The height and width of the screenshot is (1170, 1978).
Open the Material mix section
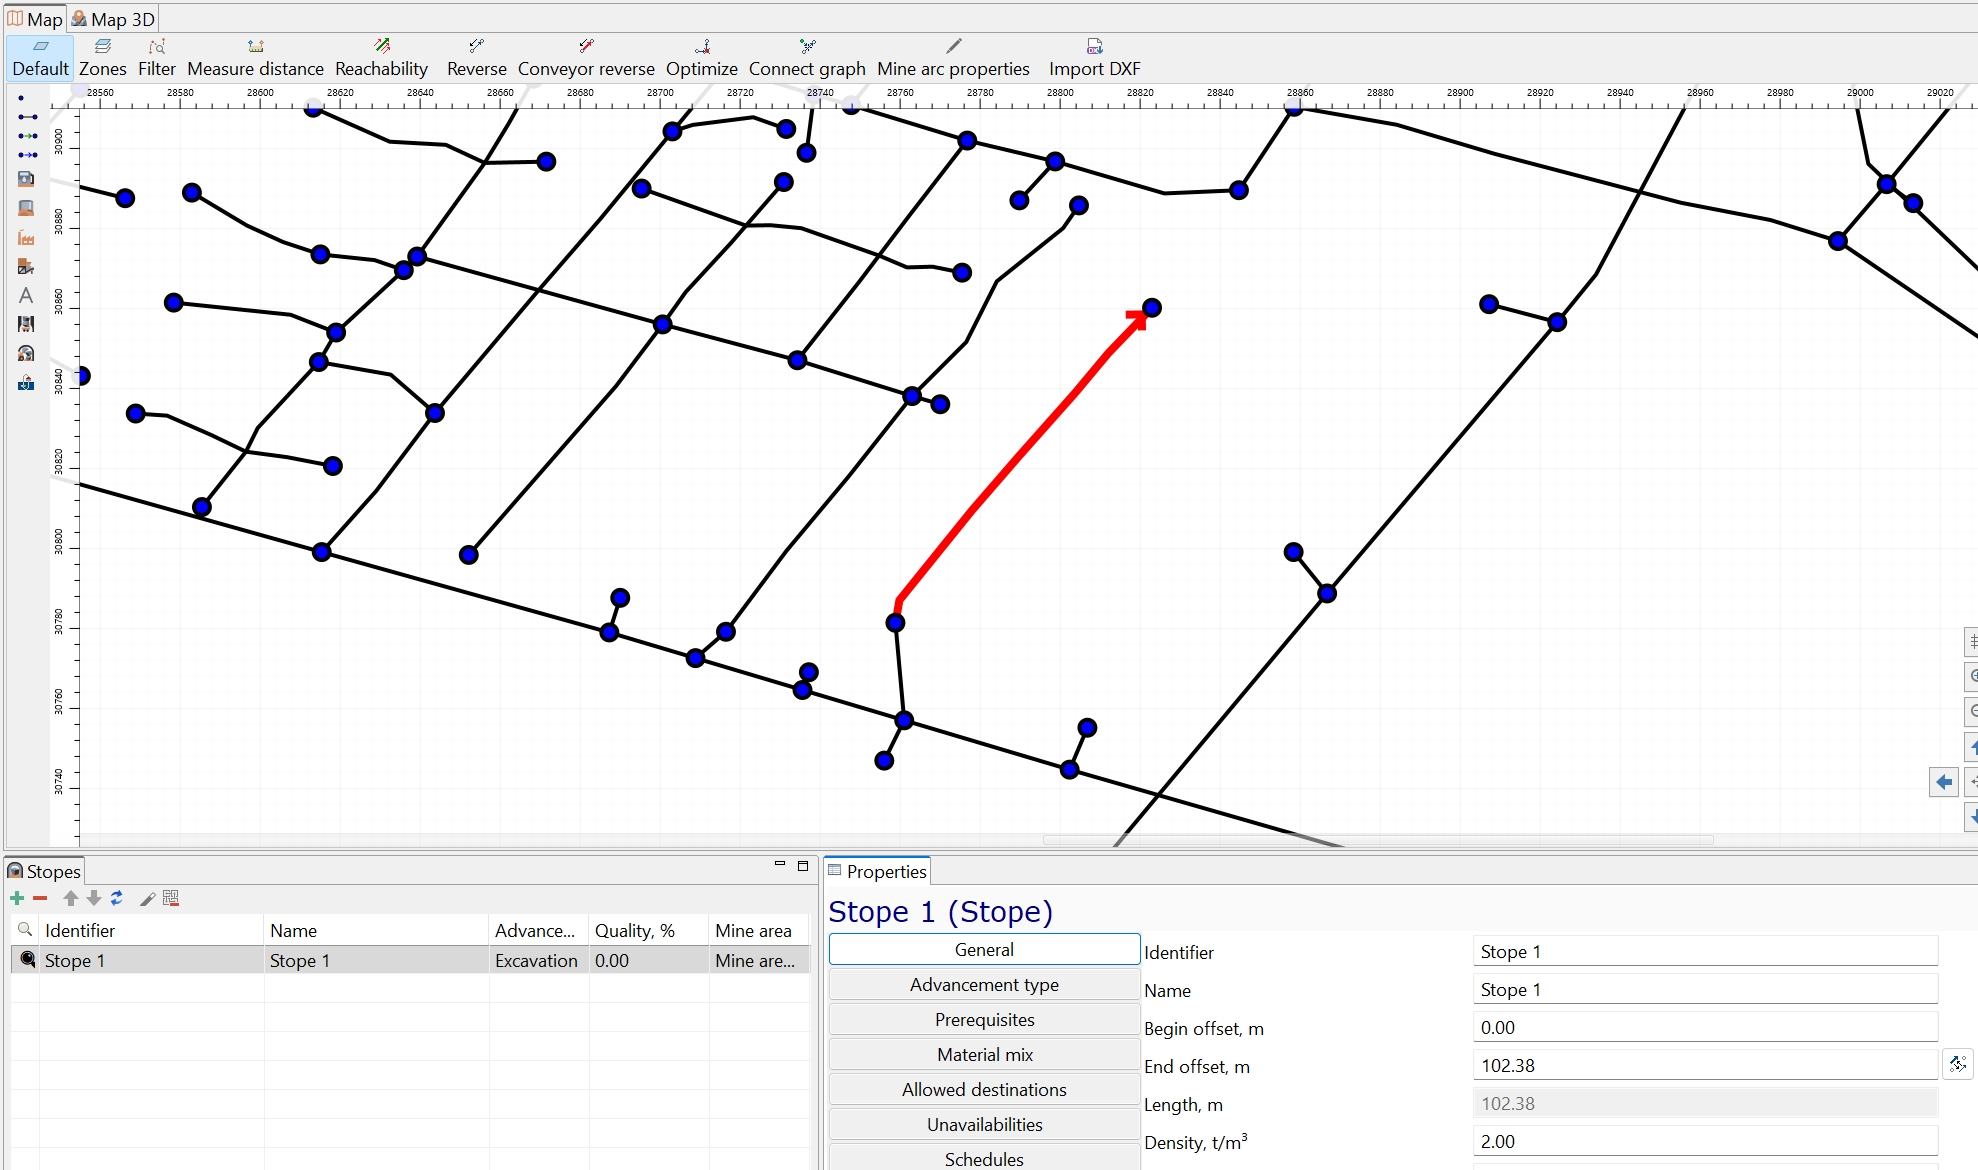[x=984, y=1054]
